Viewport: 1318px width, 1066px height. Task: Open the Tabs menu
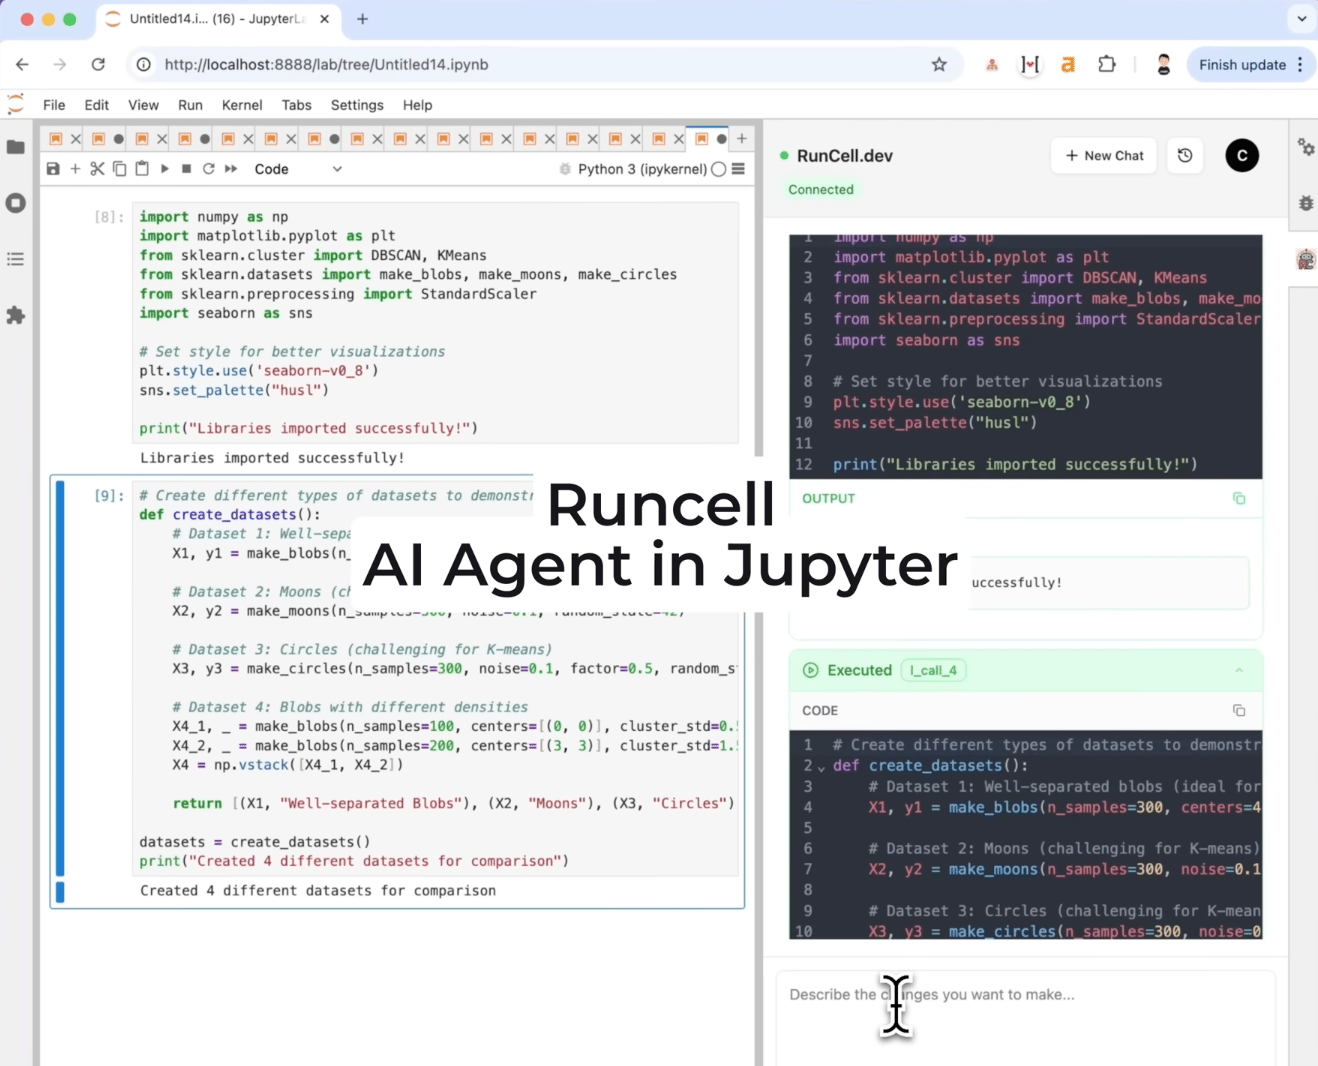(297, 105)
